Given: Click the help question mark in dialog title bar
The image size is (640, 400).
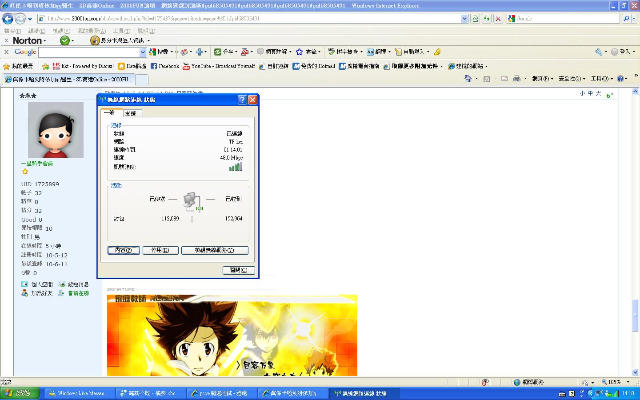Looking at the screenshot, I should coord(240,100).
